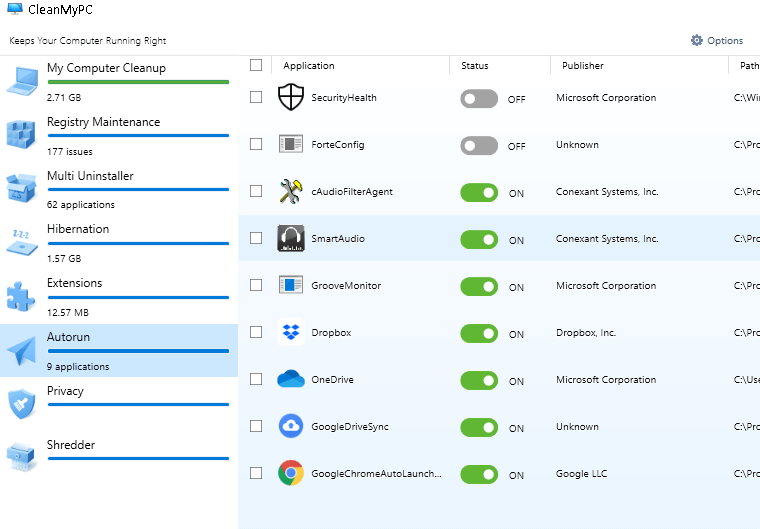Click the green My Computer Cleanup progress bar

point(138,82)
